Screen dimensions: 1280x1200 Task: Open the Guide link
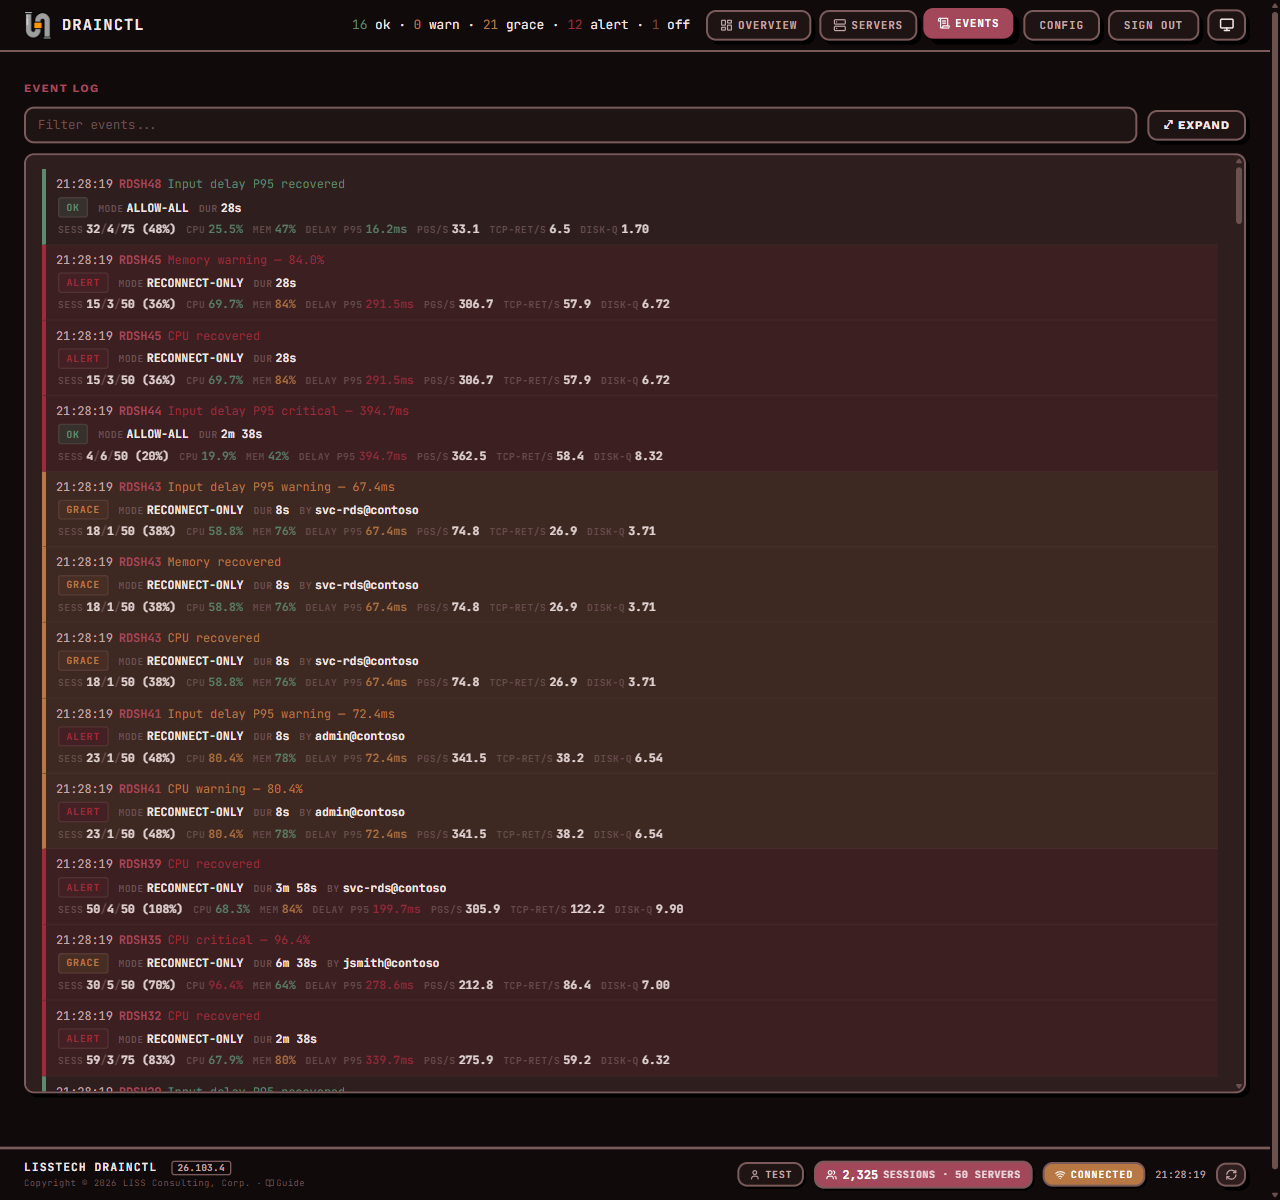(285, 1183)
